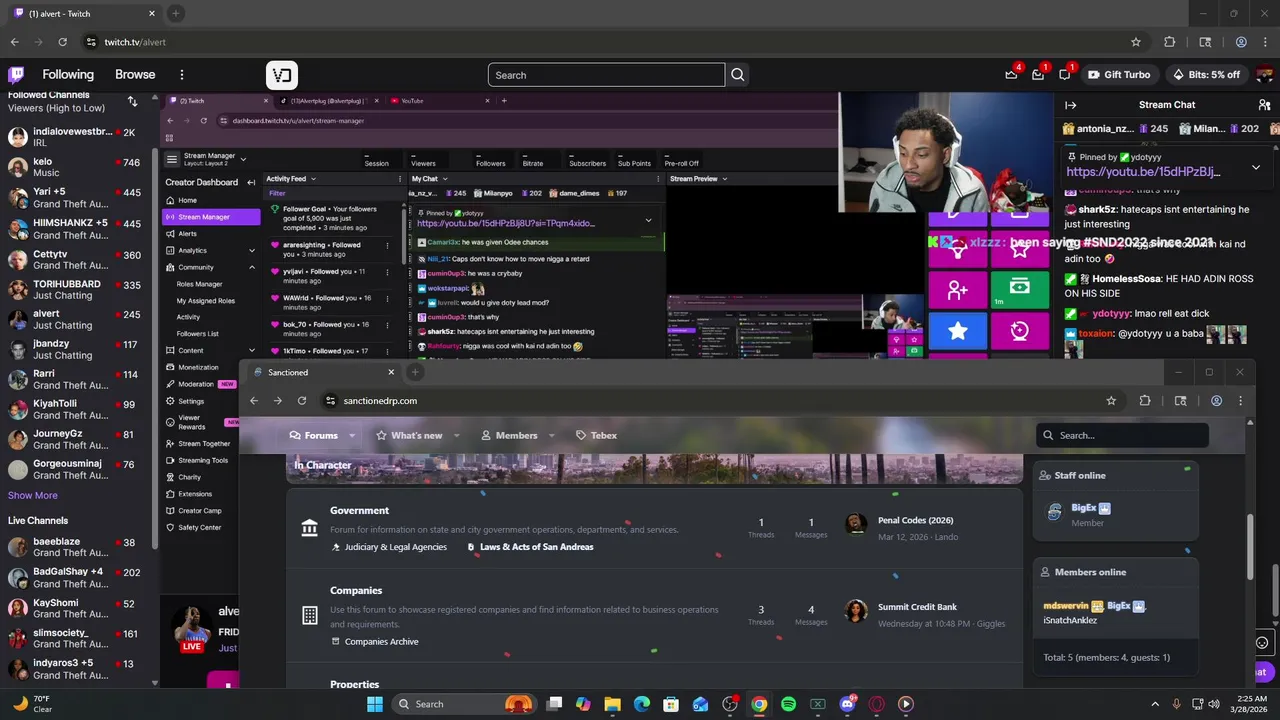Open the Following tab on Twitch
Viewport: 1280px width, 720px height.
[x=68, y=75]
